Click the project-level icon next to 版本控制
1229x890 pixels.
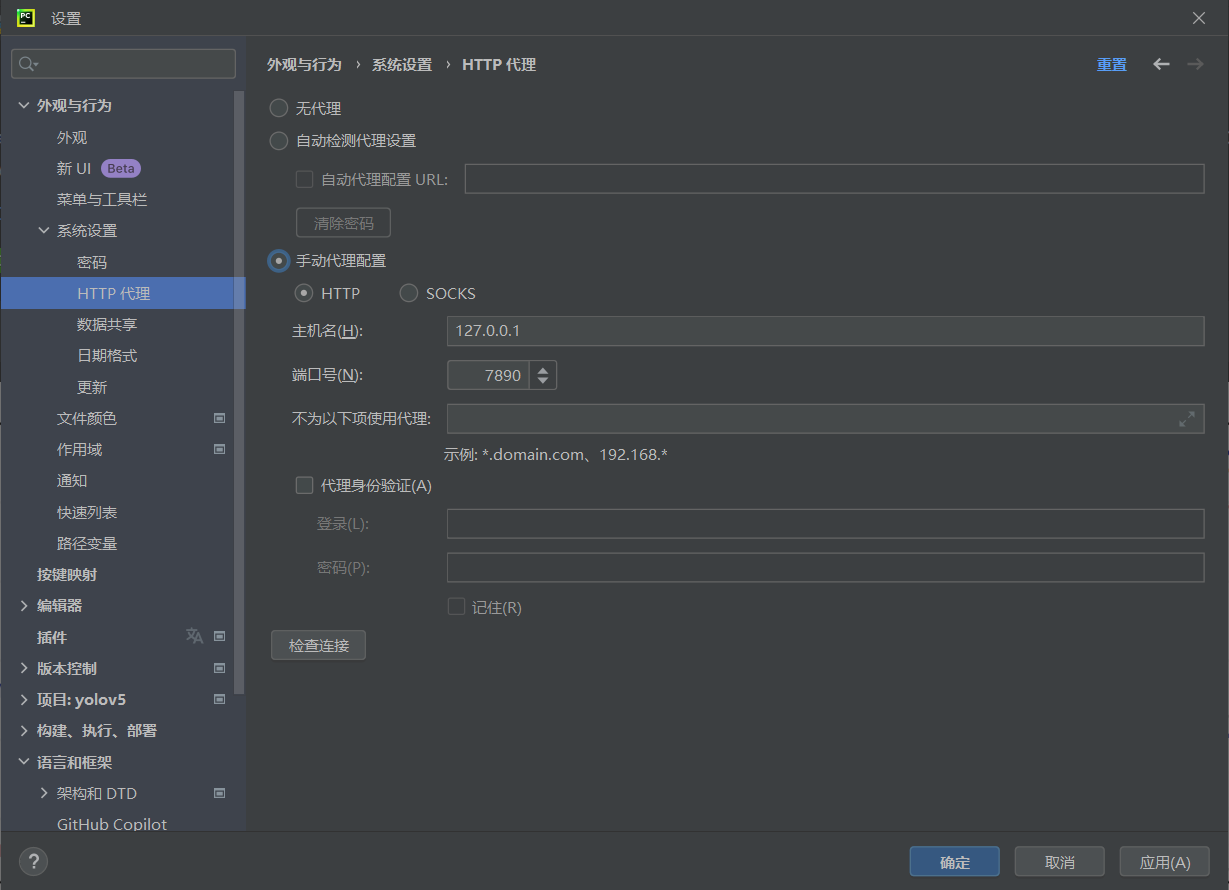click(x=220, y=668)
